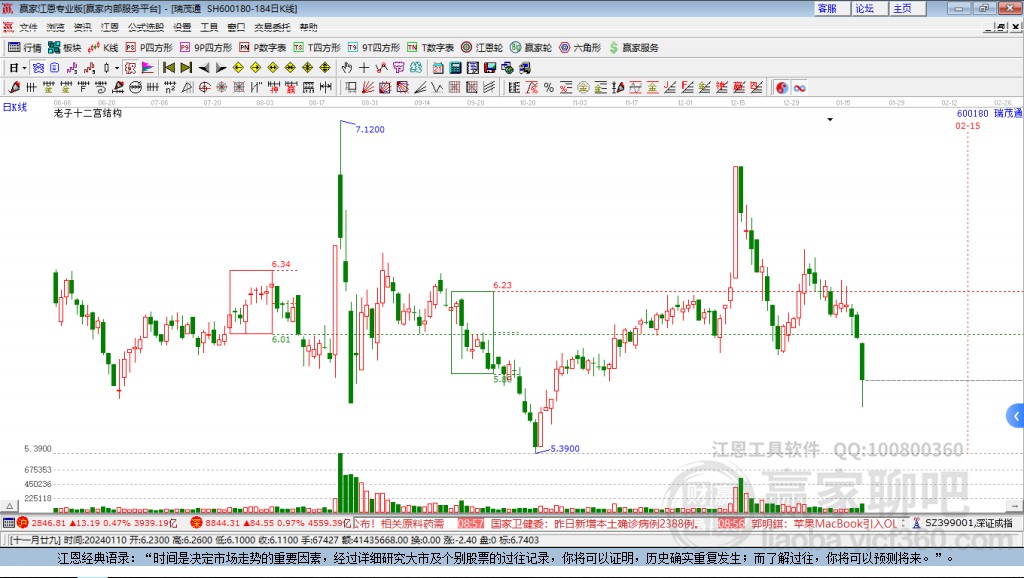The image size is (1024, 578).
Task: Open the 行情 quotes view
Action: (24, 48)
